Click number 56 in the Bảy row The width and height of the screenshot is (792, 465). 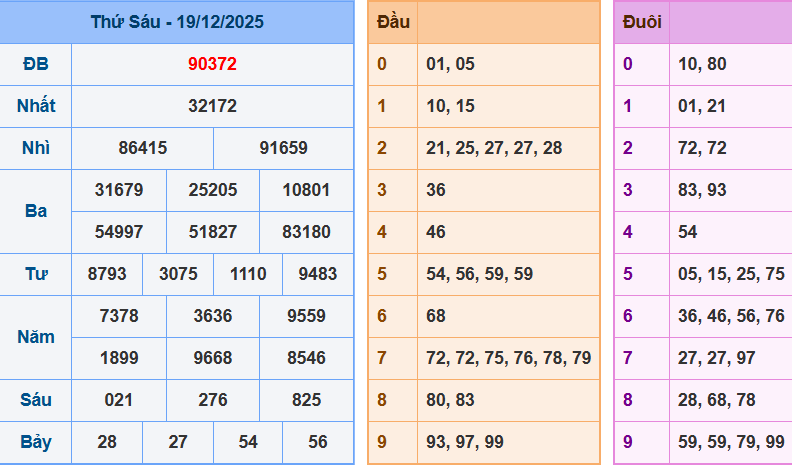[317, 442]
